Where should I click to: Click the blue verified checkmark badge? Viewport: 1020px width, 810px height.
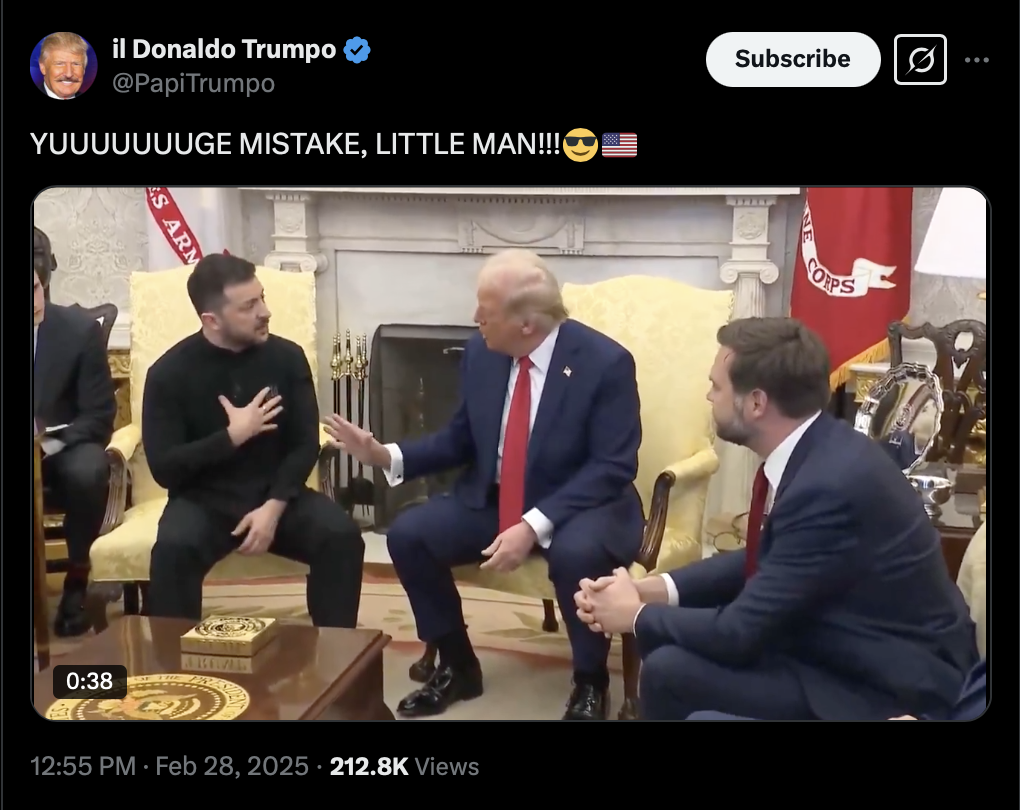point(356,50)
